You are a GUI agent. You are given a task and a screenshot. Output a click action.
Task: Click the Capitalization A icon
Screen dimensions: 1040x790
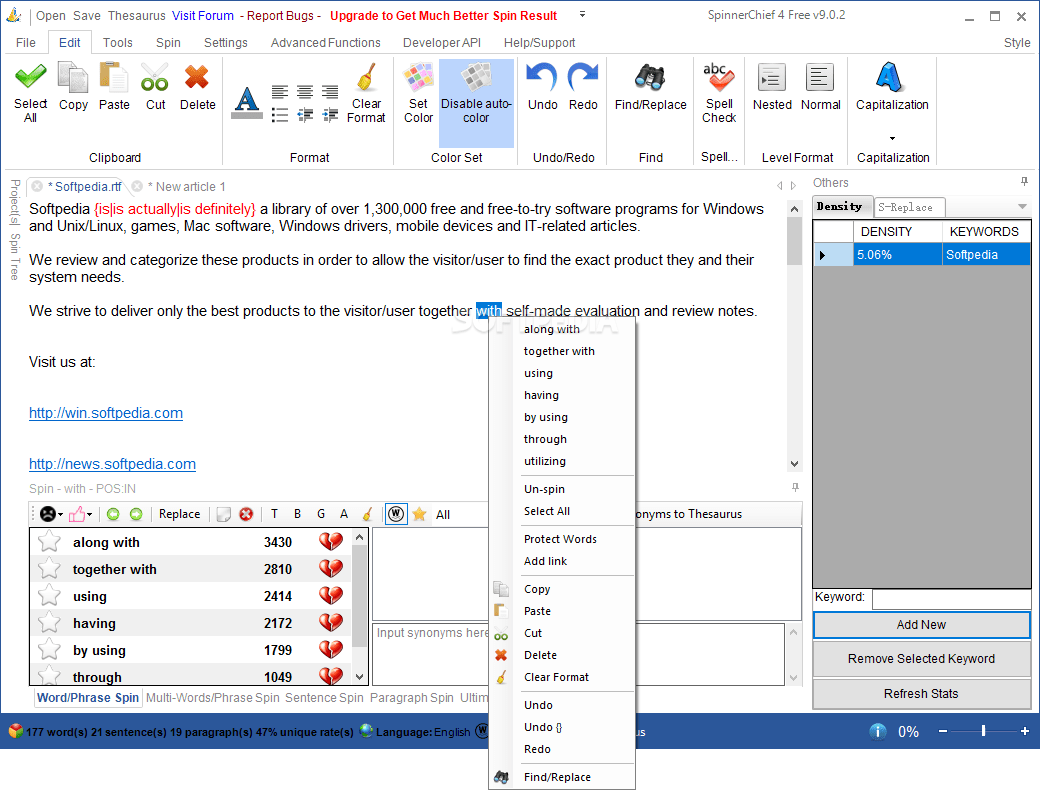(x=889, y=77)
